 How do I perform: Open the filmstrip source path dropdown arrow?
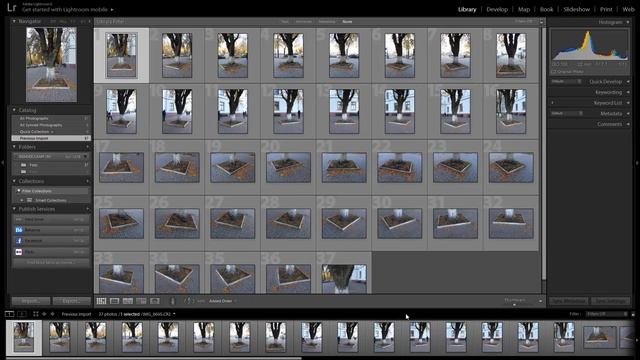coord(174,314)
